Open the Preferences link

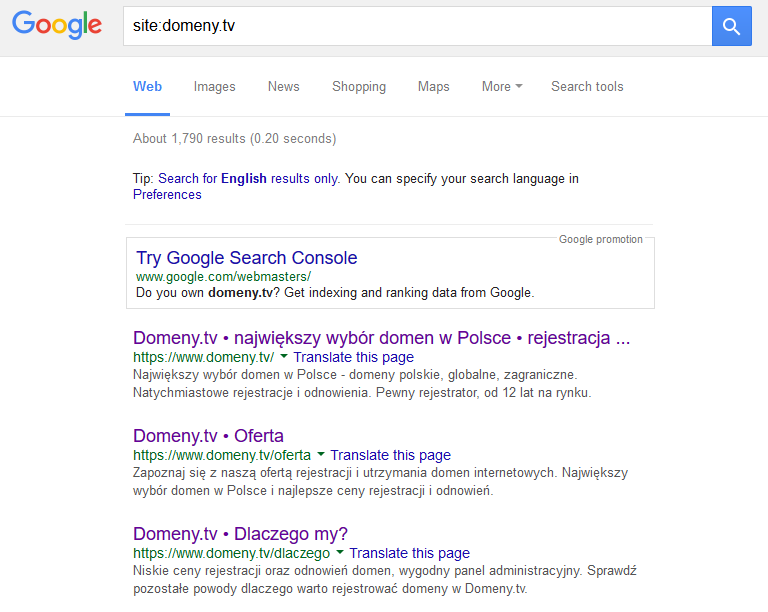pos(167,195)
